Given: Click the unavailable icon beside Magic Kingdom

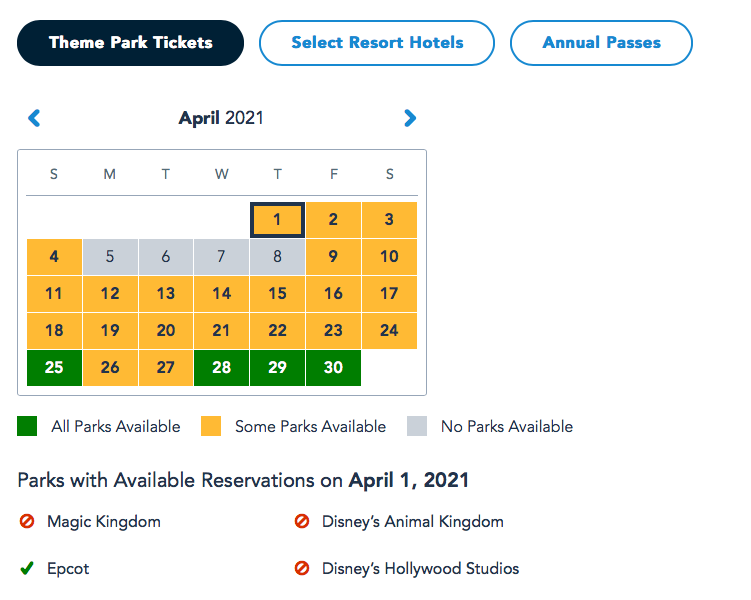Looking at the screenshot, I should [x=27, y=522].
